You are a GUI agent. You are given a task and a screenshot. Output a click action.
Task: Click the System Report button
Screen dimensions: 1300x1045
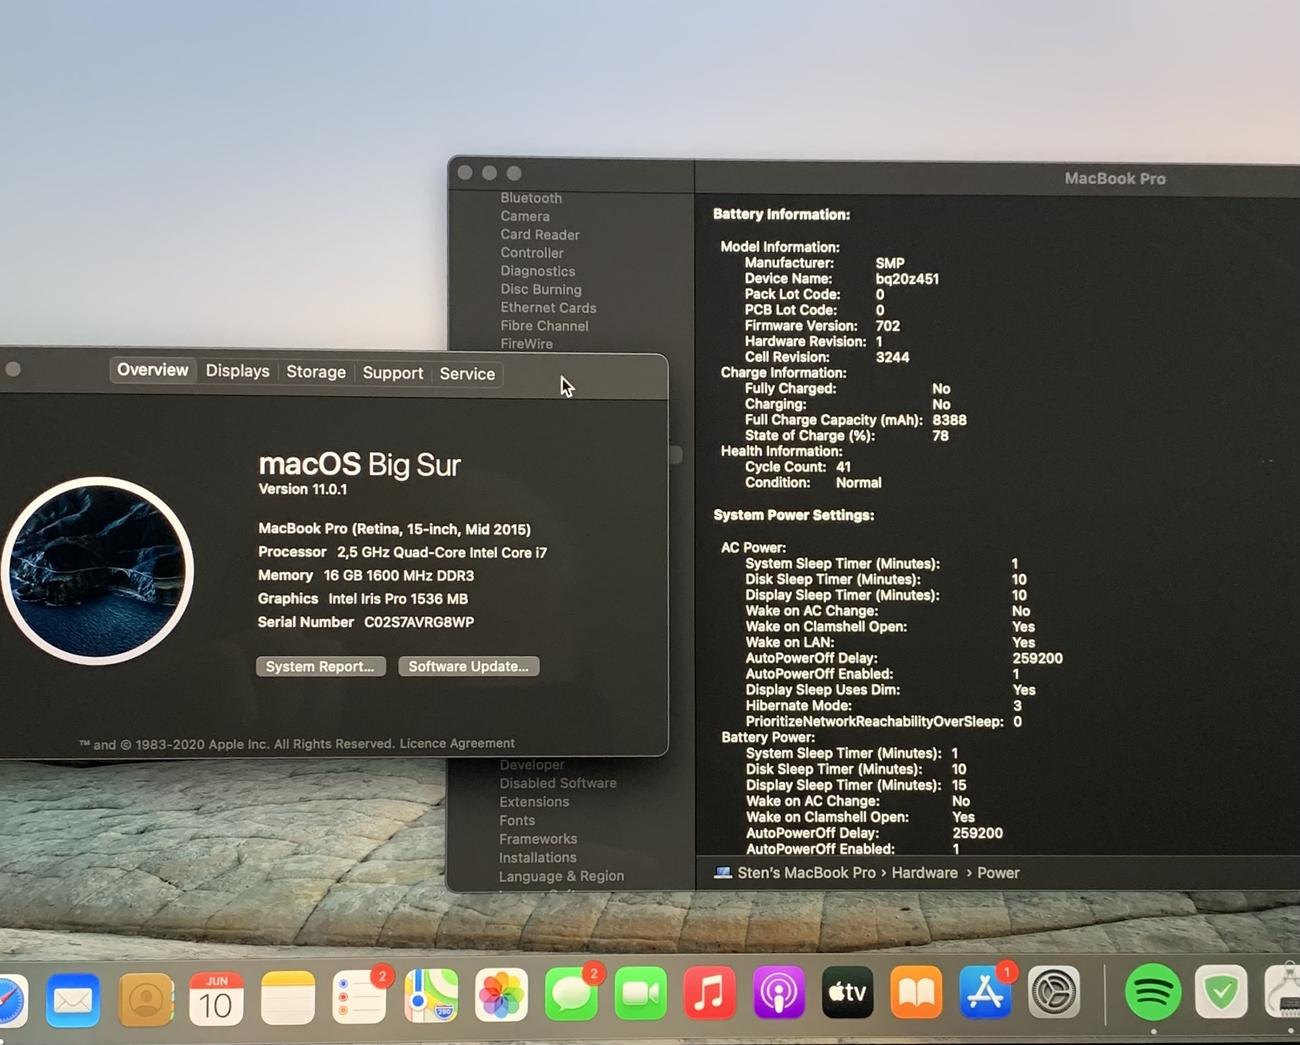coord(320,666)
